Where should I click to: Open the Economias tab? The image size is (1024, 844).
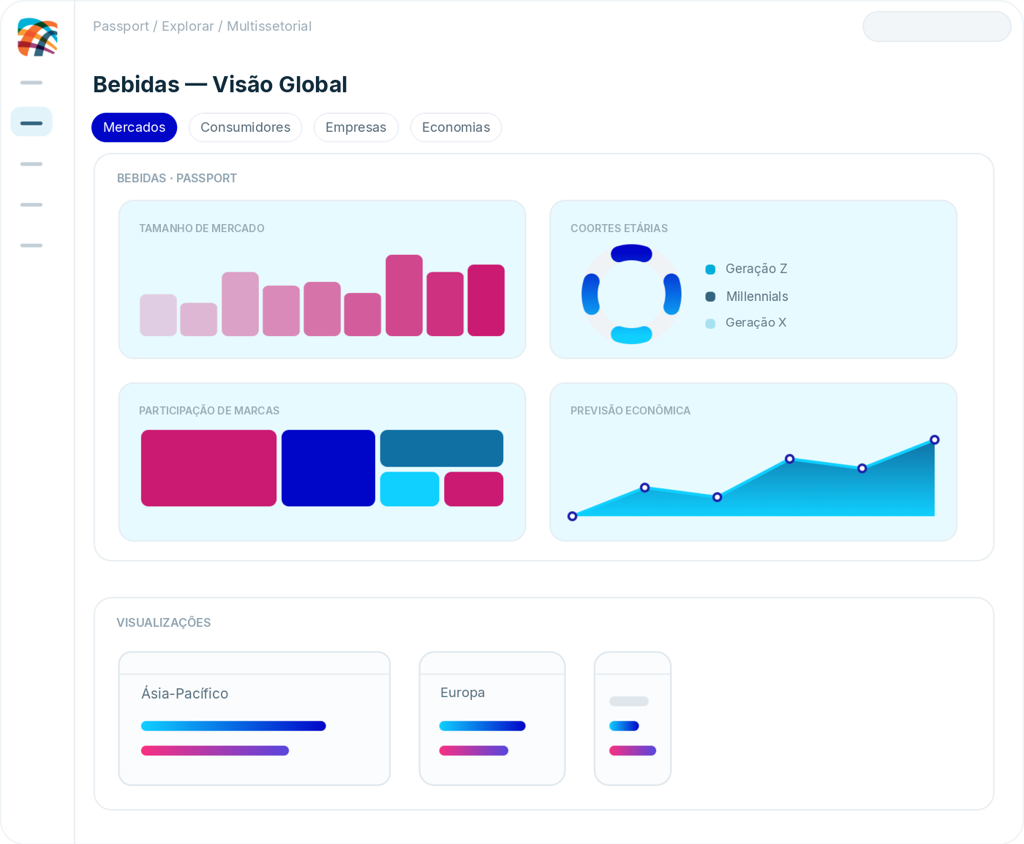(456, 127)
